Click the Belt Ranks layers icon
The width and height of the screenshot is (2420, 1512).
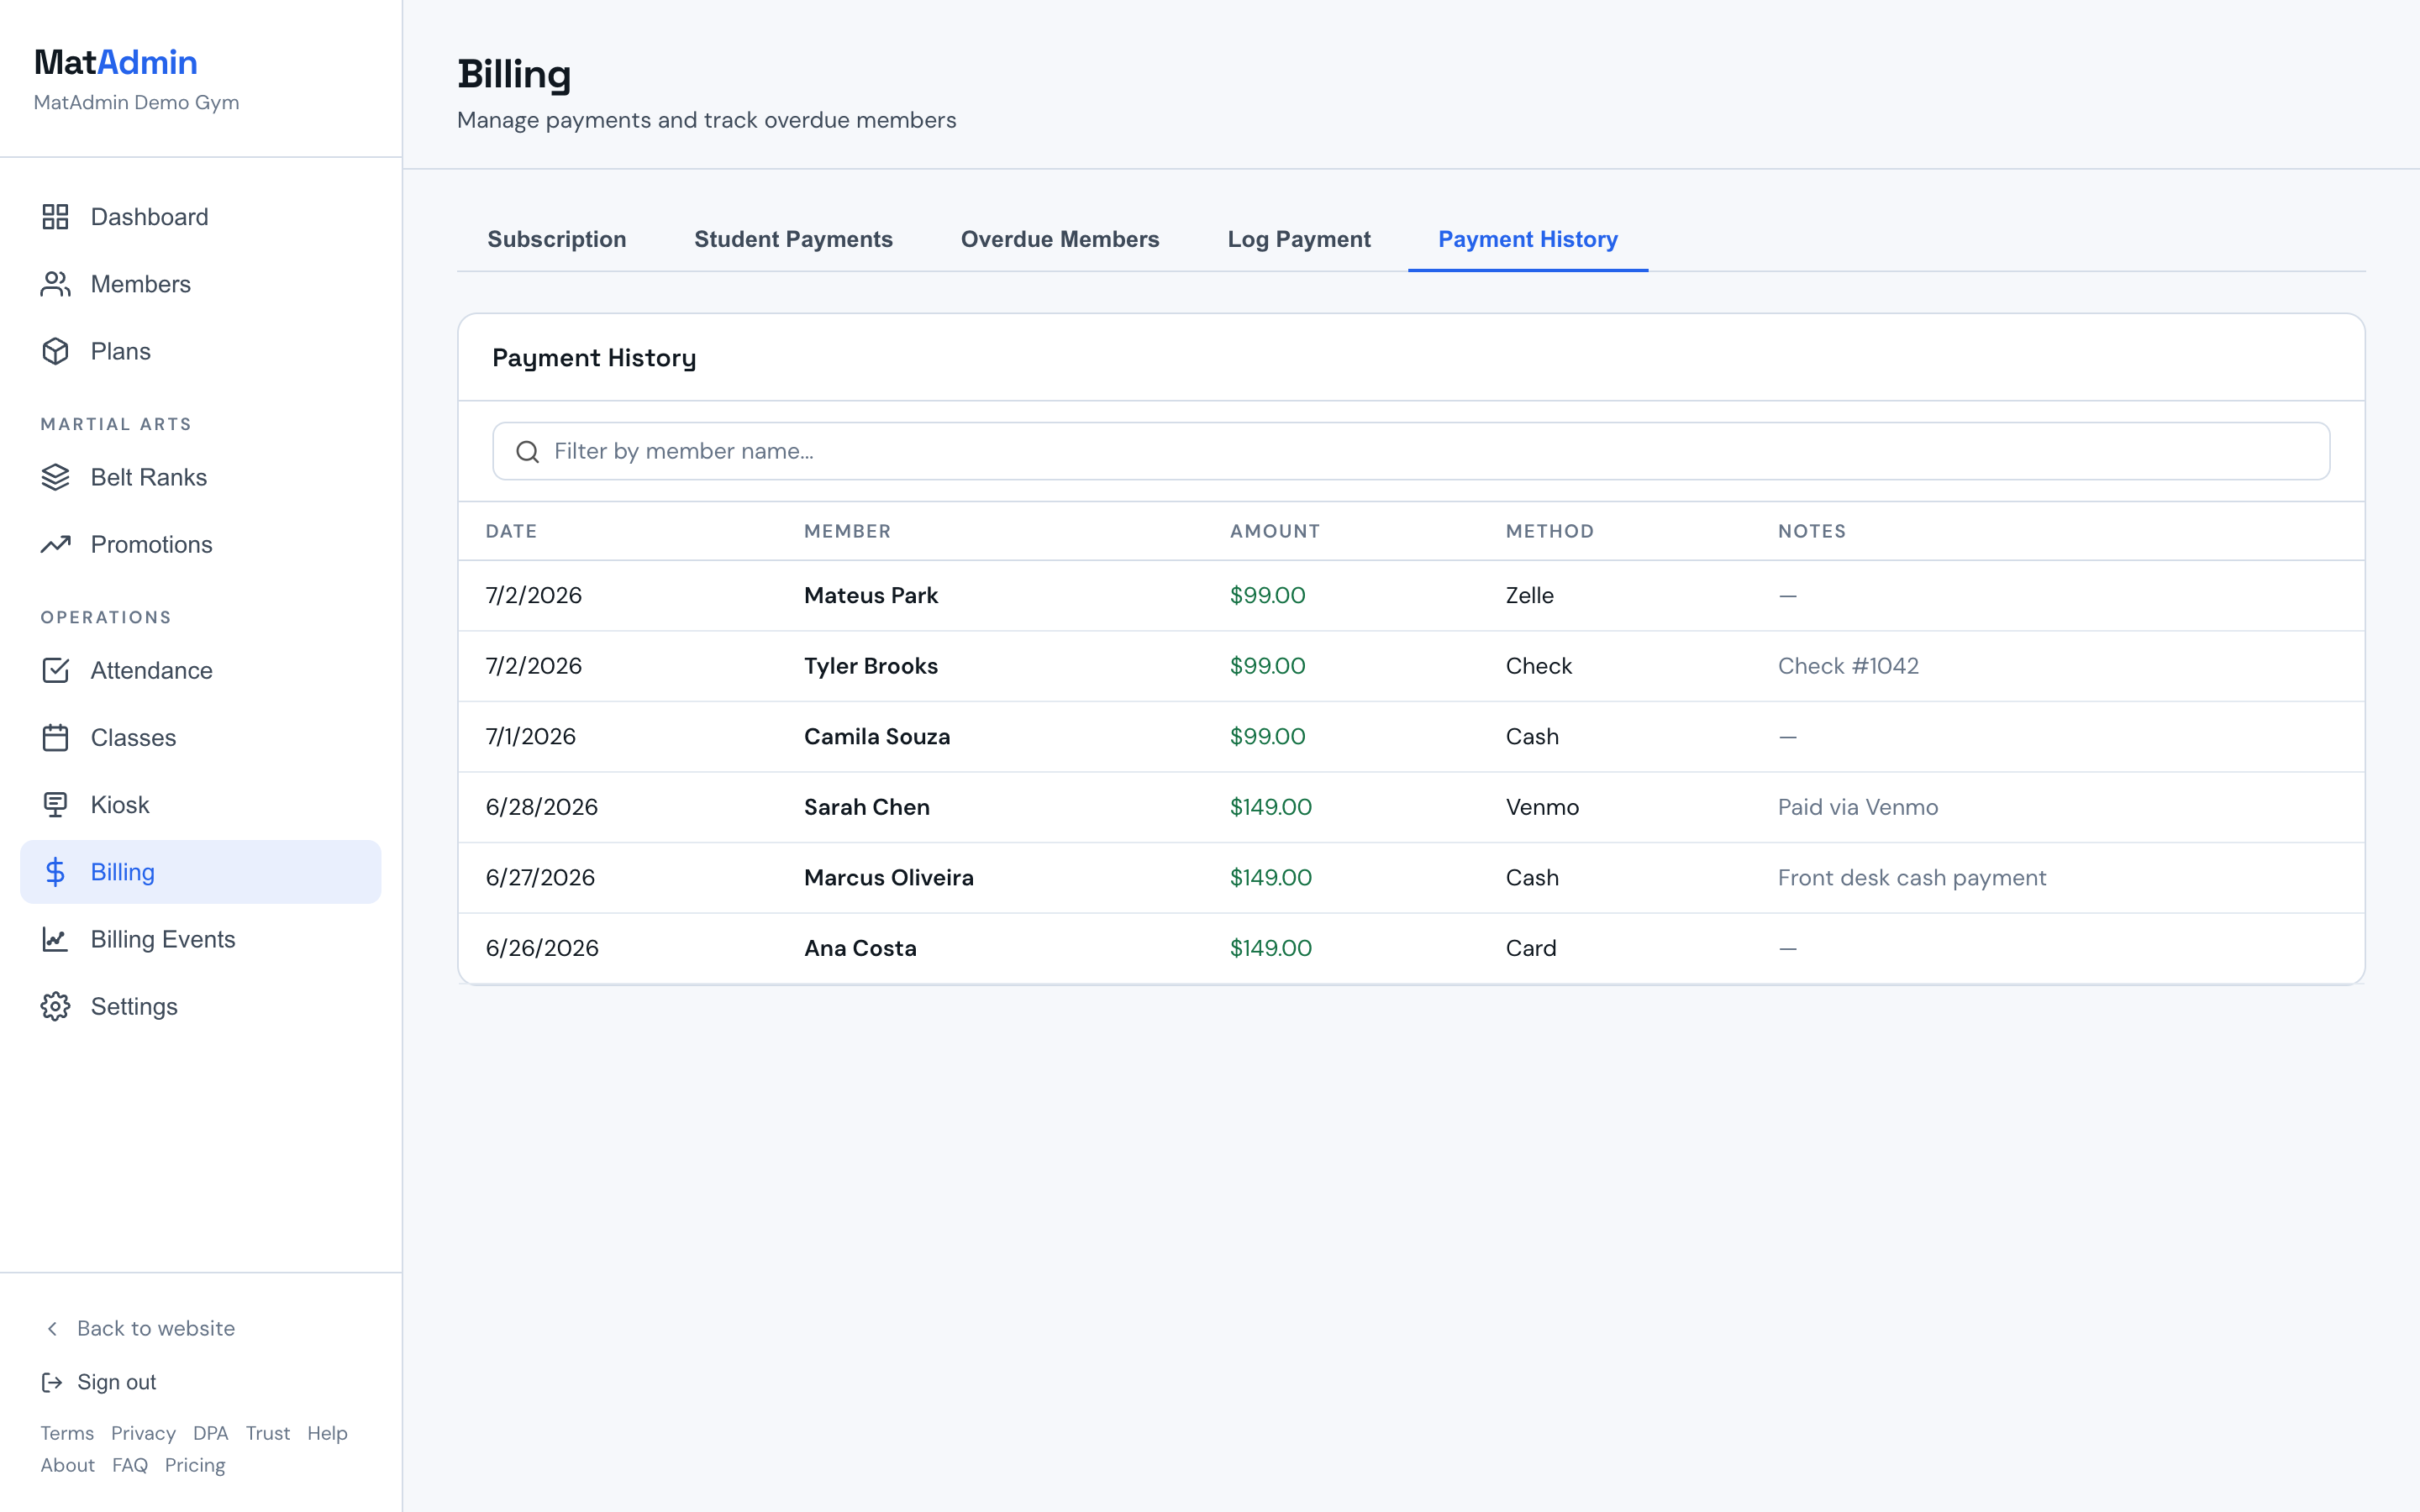(55, 477)
